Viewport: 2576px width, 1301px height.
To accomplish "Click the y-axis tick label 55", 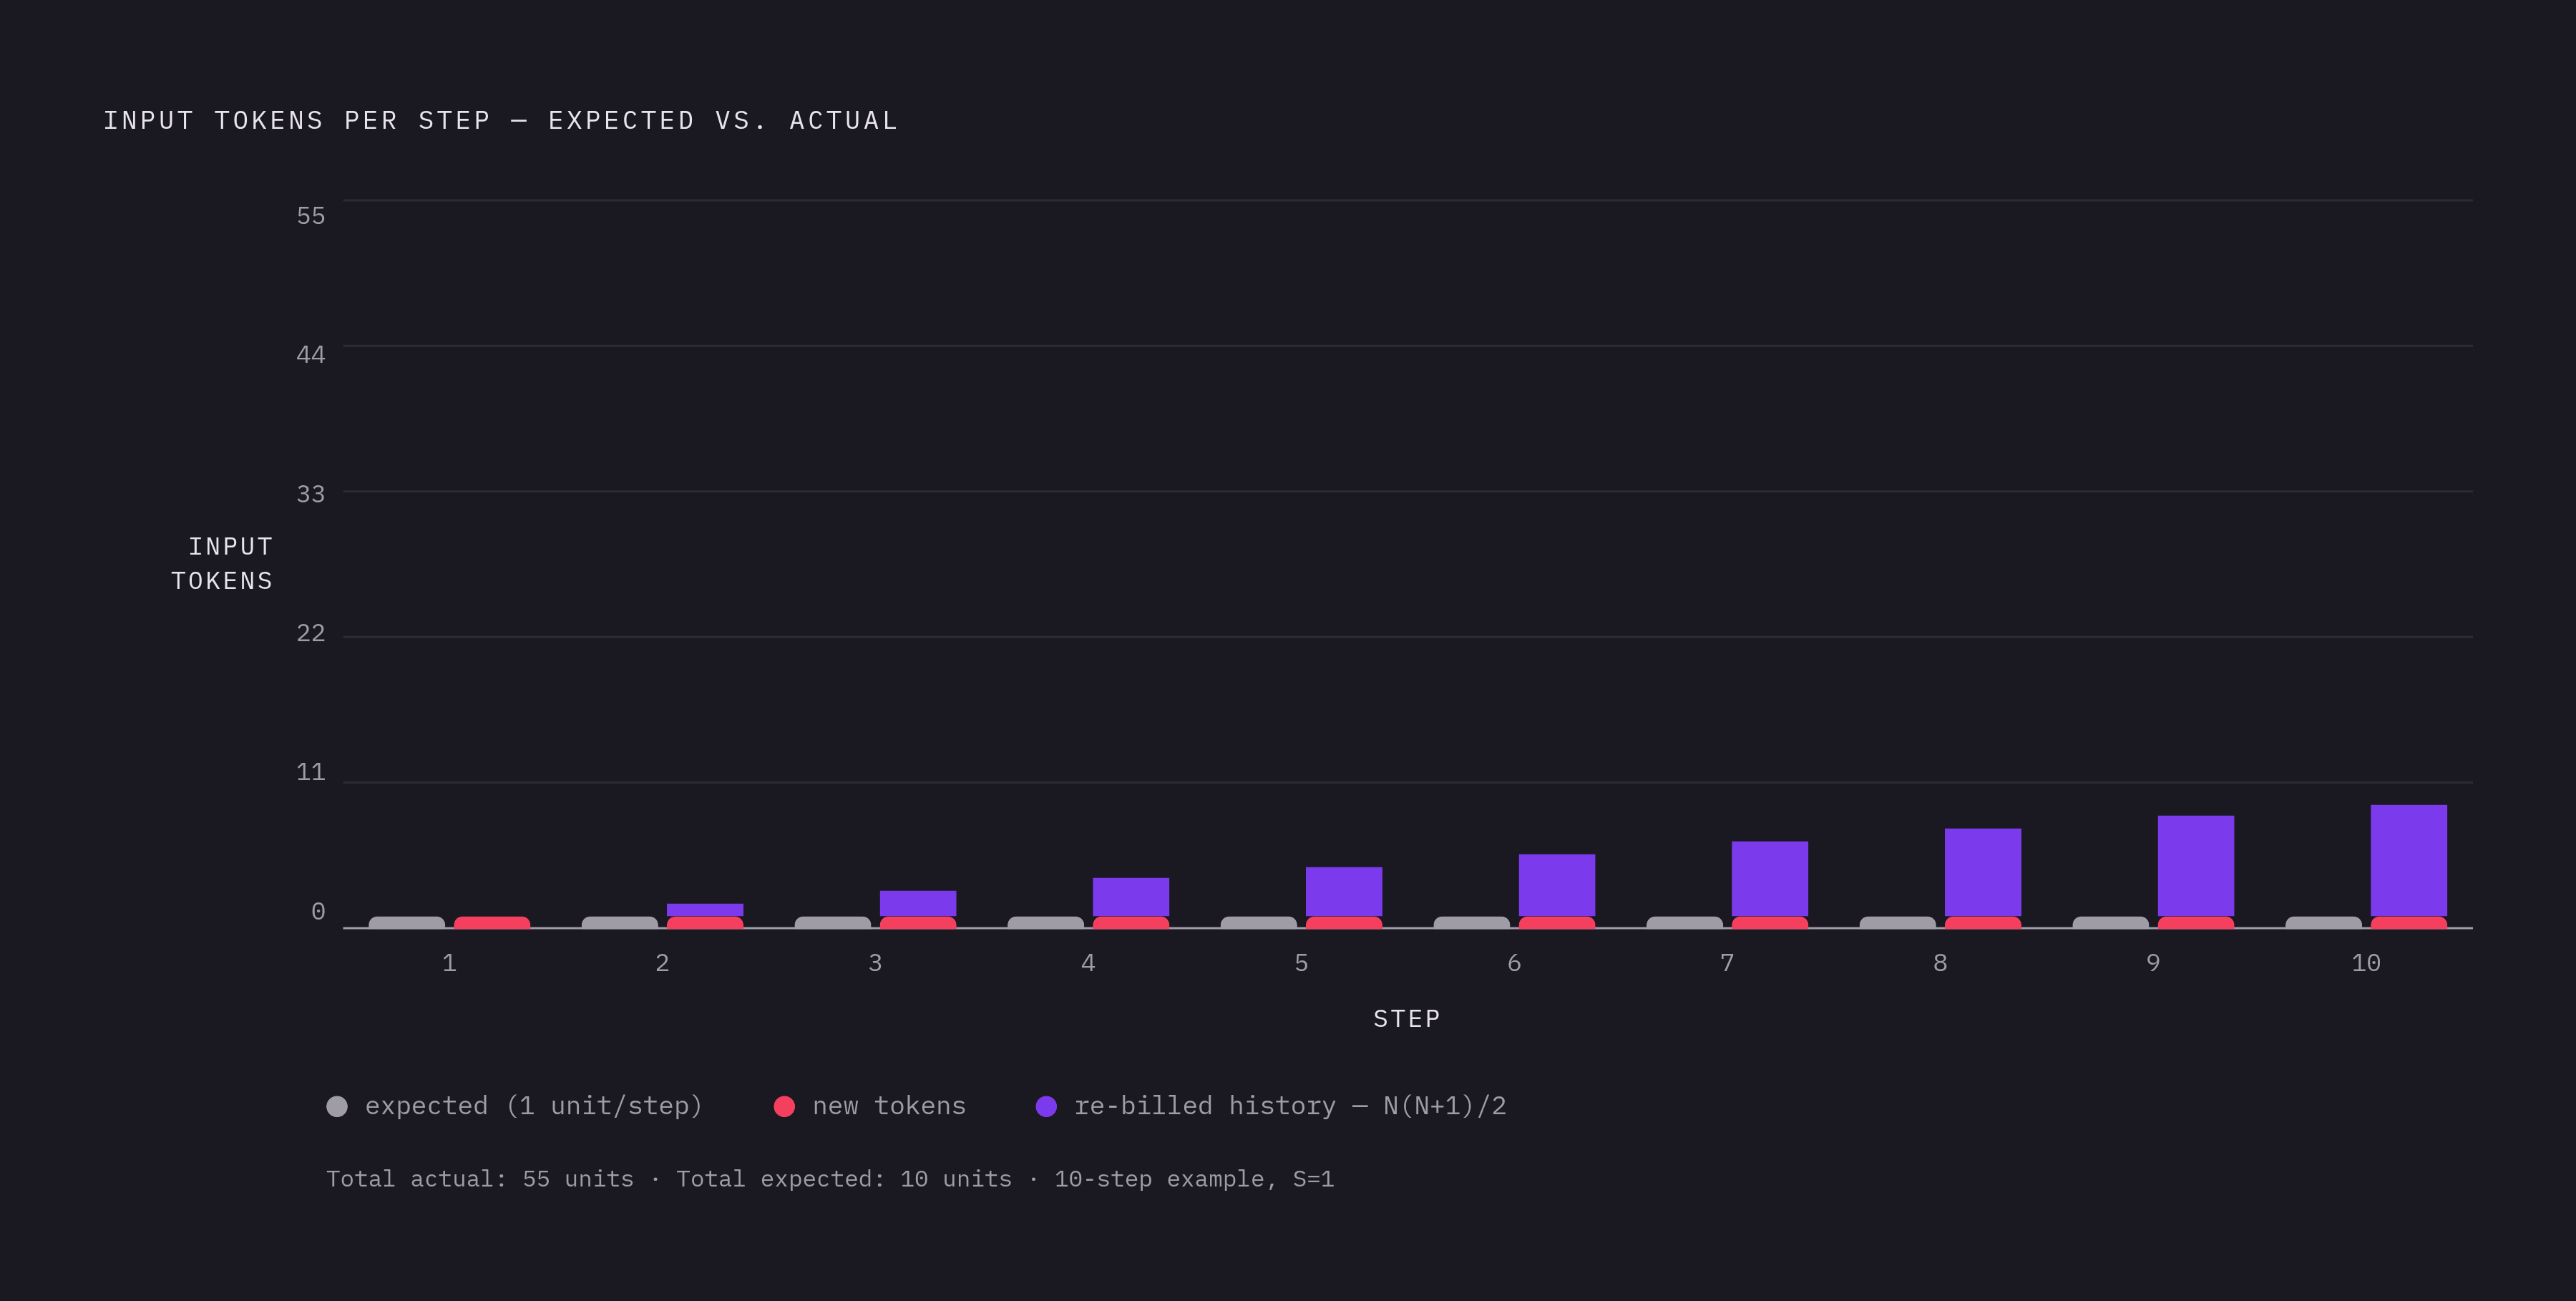I will click(311, 215).
